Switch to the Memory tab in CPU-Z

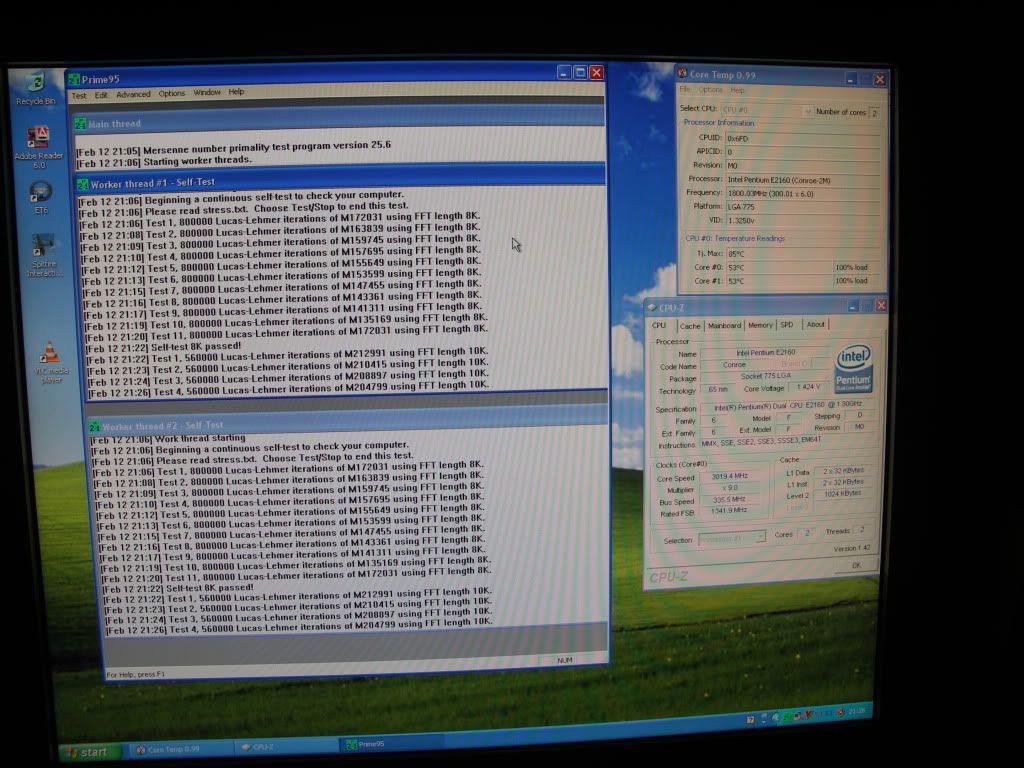(760, 325)
